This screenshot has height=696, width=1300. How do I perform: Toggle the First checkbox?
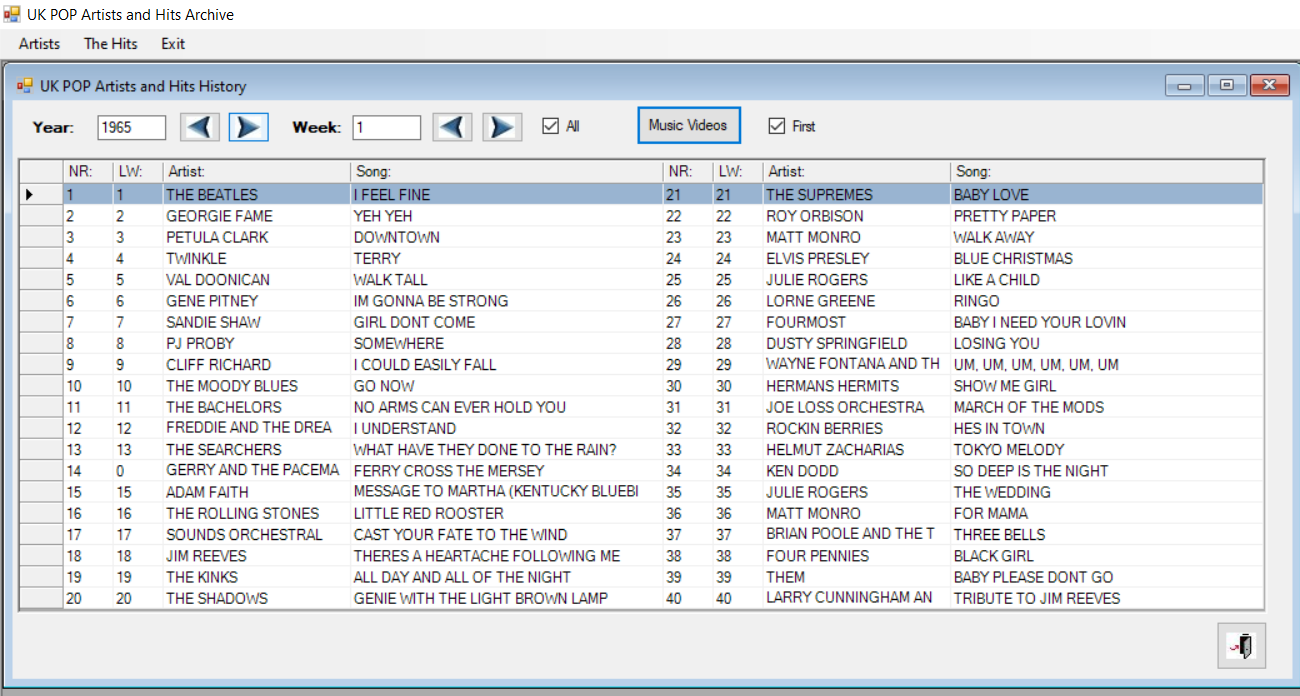[776, 126]
